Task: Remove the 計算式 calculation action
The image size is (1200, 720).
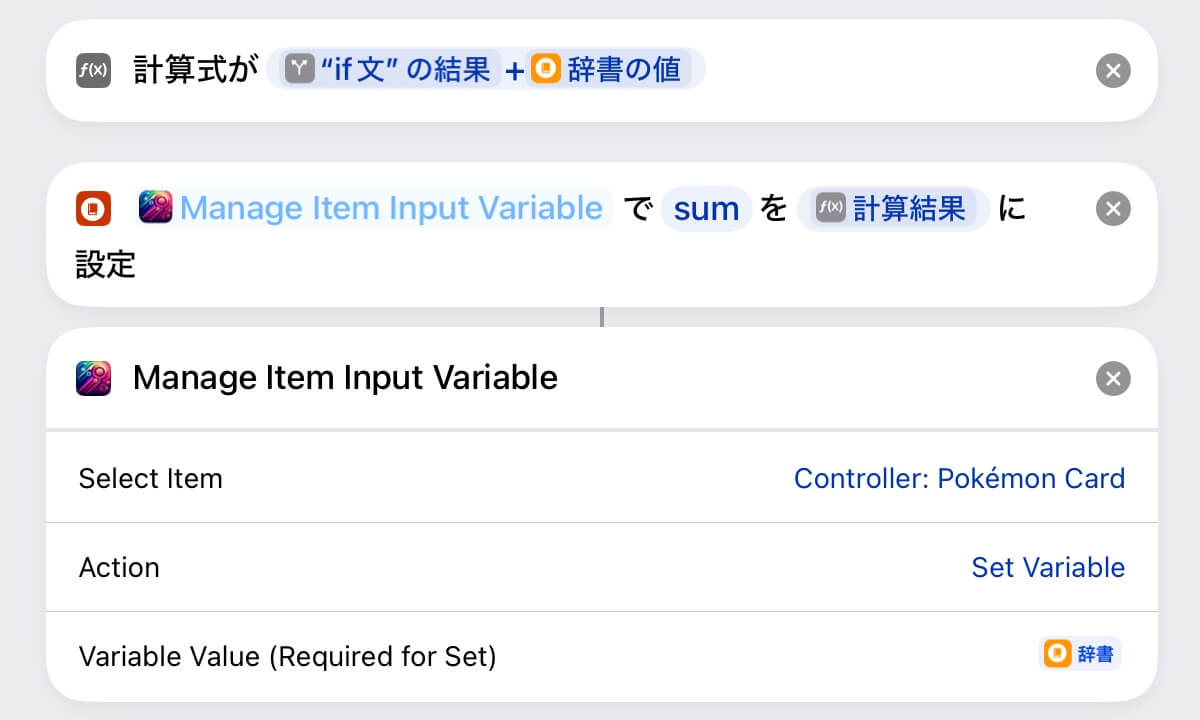Action: coord(1113,71)
